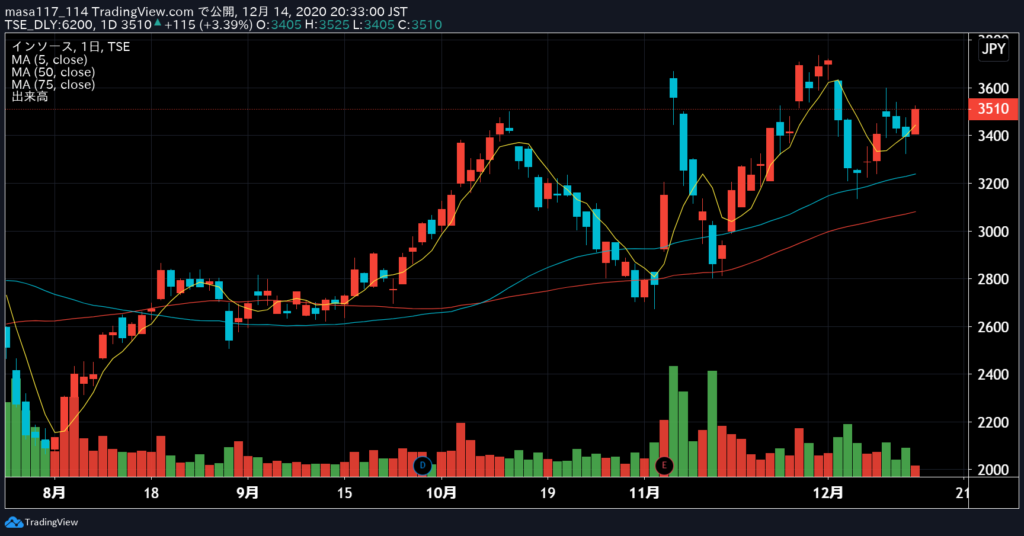Screen dimensions: 1024x536
Task: Click the 2400 price axis label
Action: (x=993, y=374)
